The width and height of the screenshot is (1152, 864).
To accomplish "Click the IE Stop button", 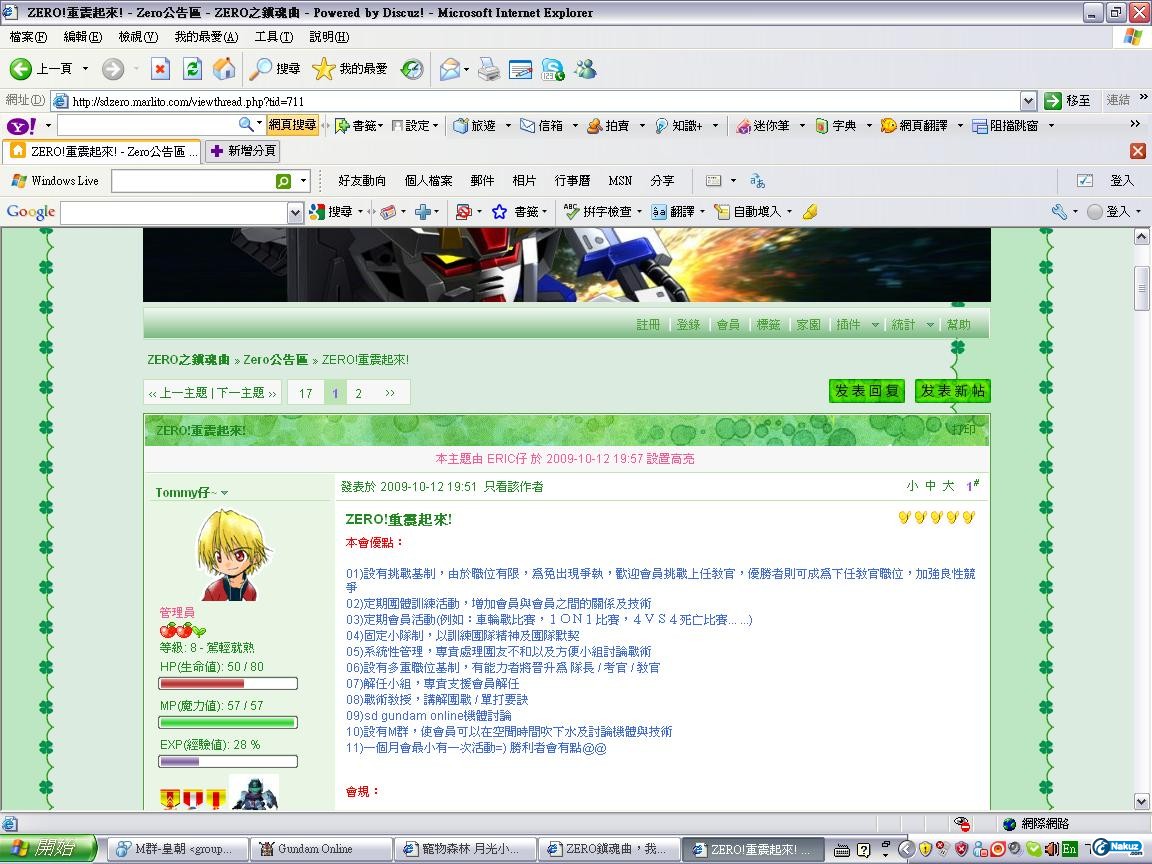I will pyautogui.click(x=160, y=69).
